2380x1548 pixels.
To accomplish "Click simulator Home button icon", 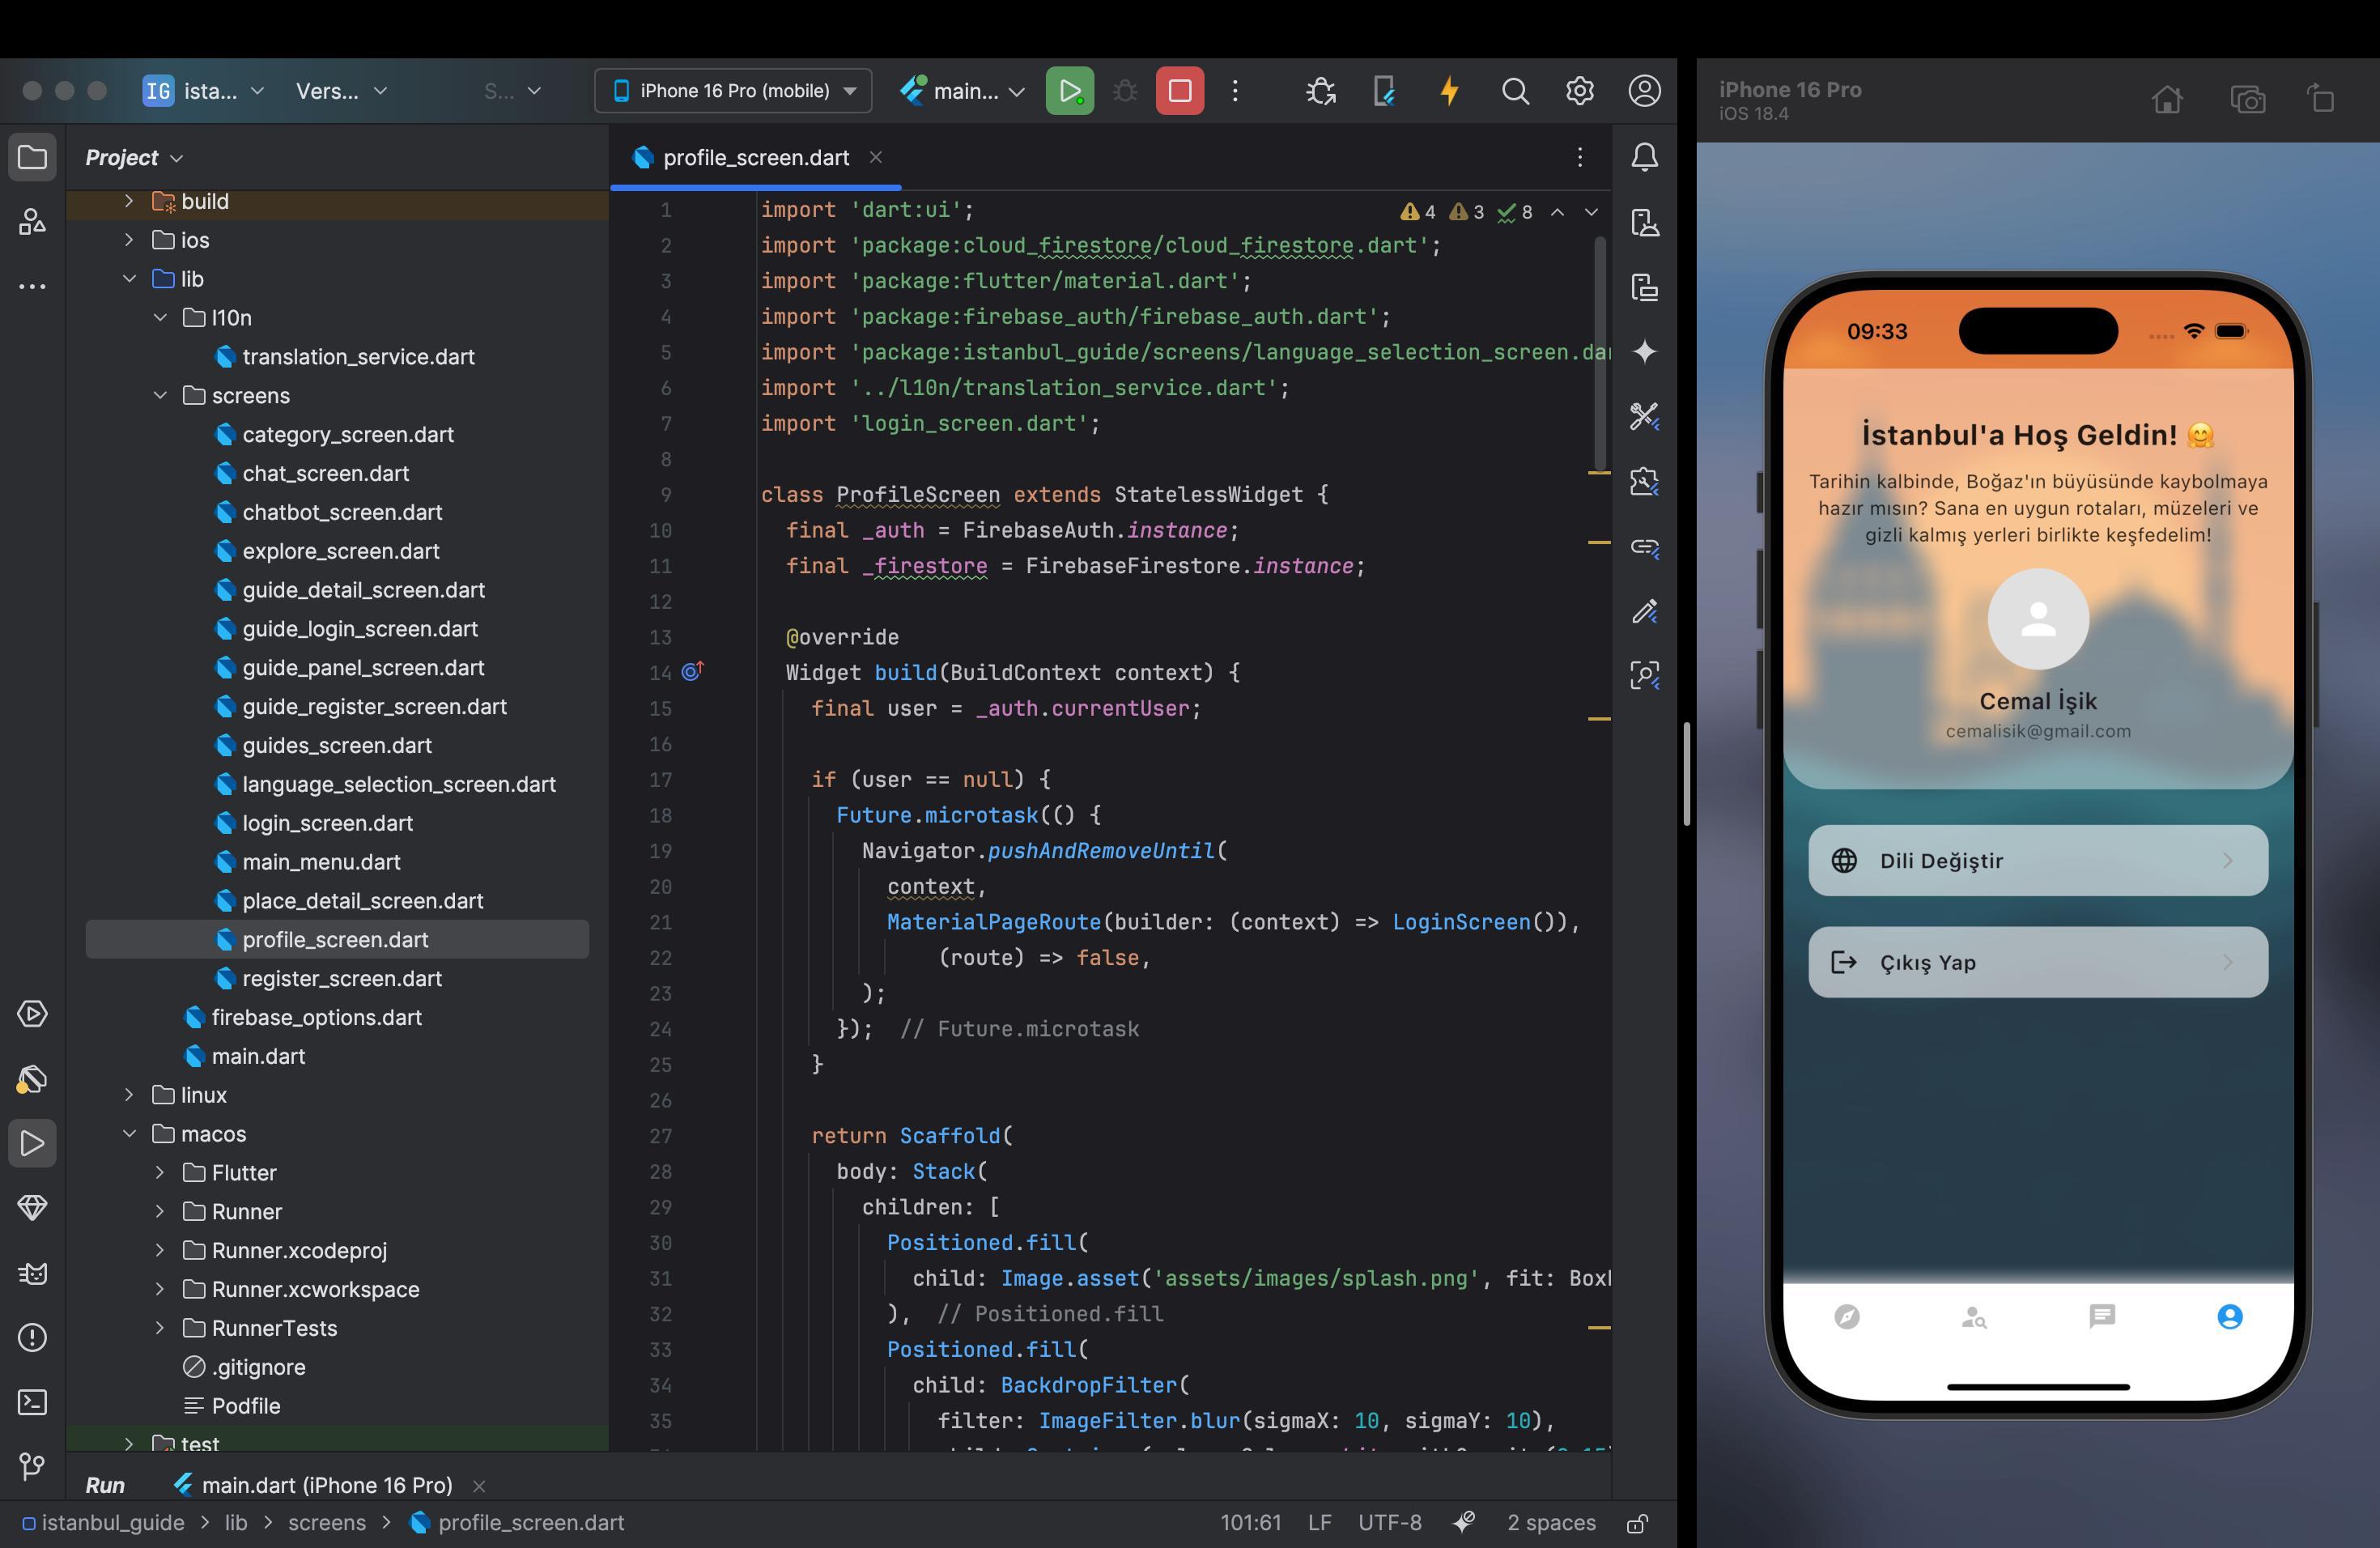I will tap(2167, 99).
